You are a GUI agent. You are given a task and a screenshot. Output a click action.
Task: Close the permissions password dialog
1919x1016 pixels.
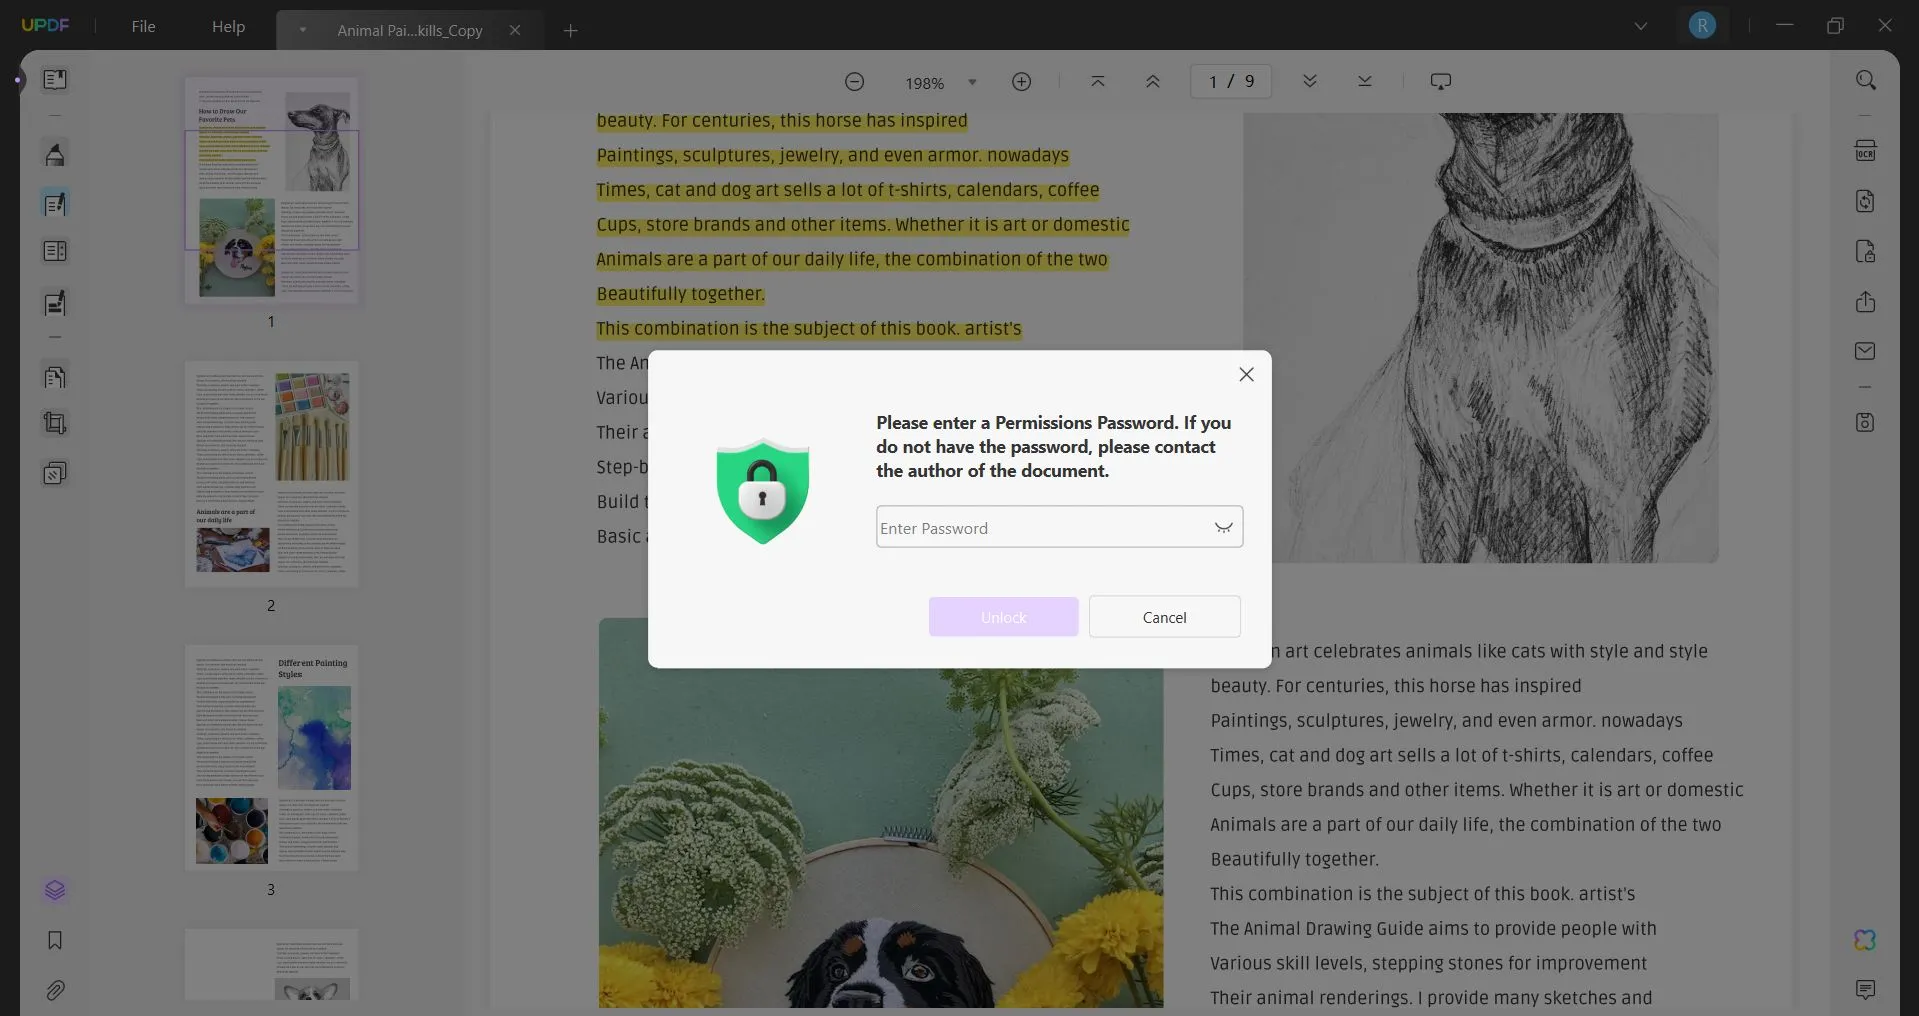tap(1246, 374)
